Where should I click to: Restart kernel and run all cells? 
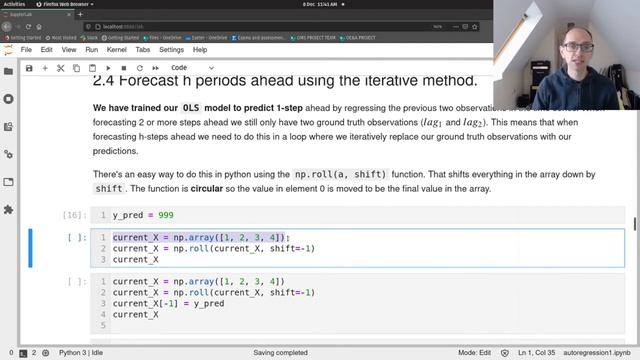click(x=156, y=68)
